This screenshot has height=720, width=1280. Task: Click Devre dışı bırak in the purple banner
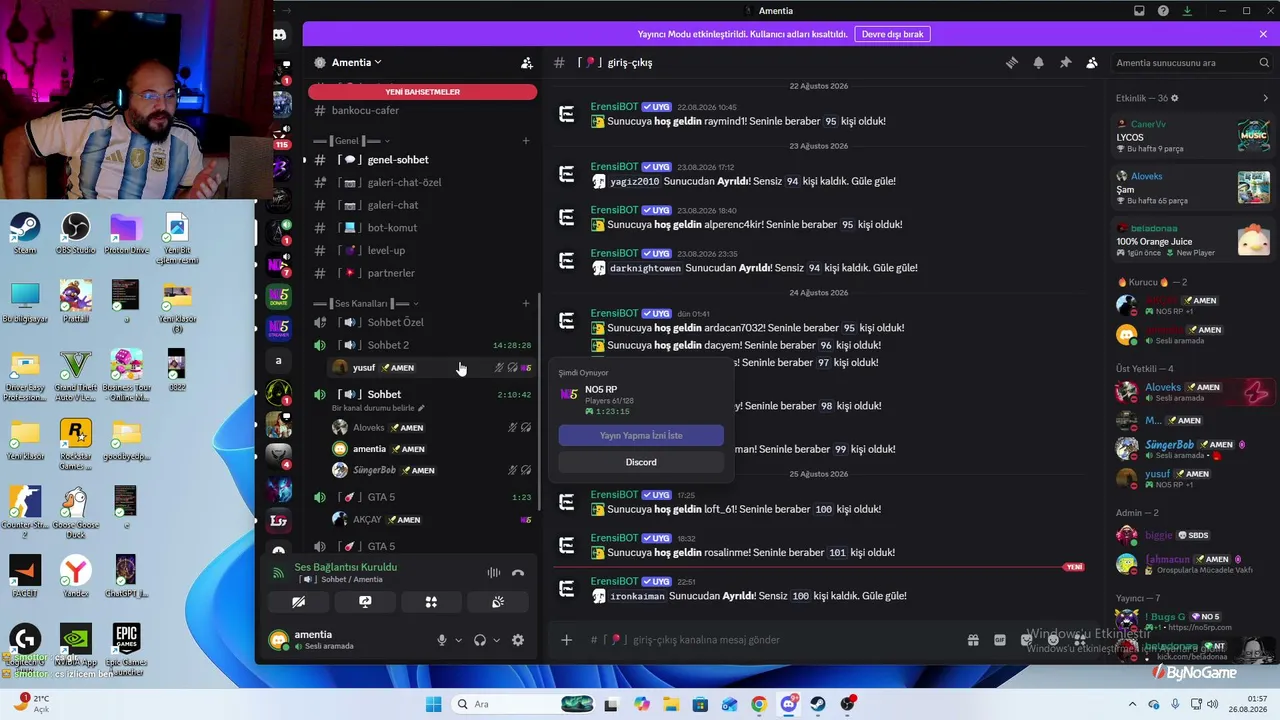click(x=892, y=34)
